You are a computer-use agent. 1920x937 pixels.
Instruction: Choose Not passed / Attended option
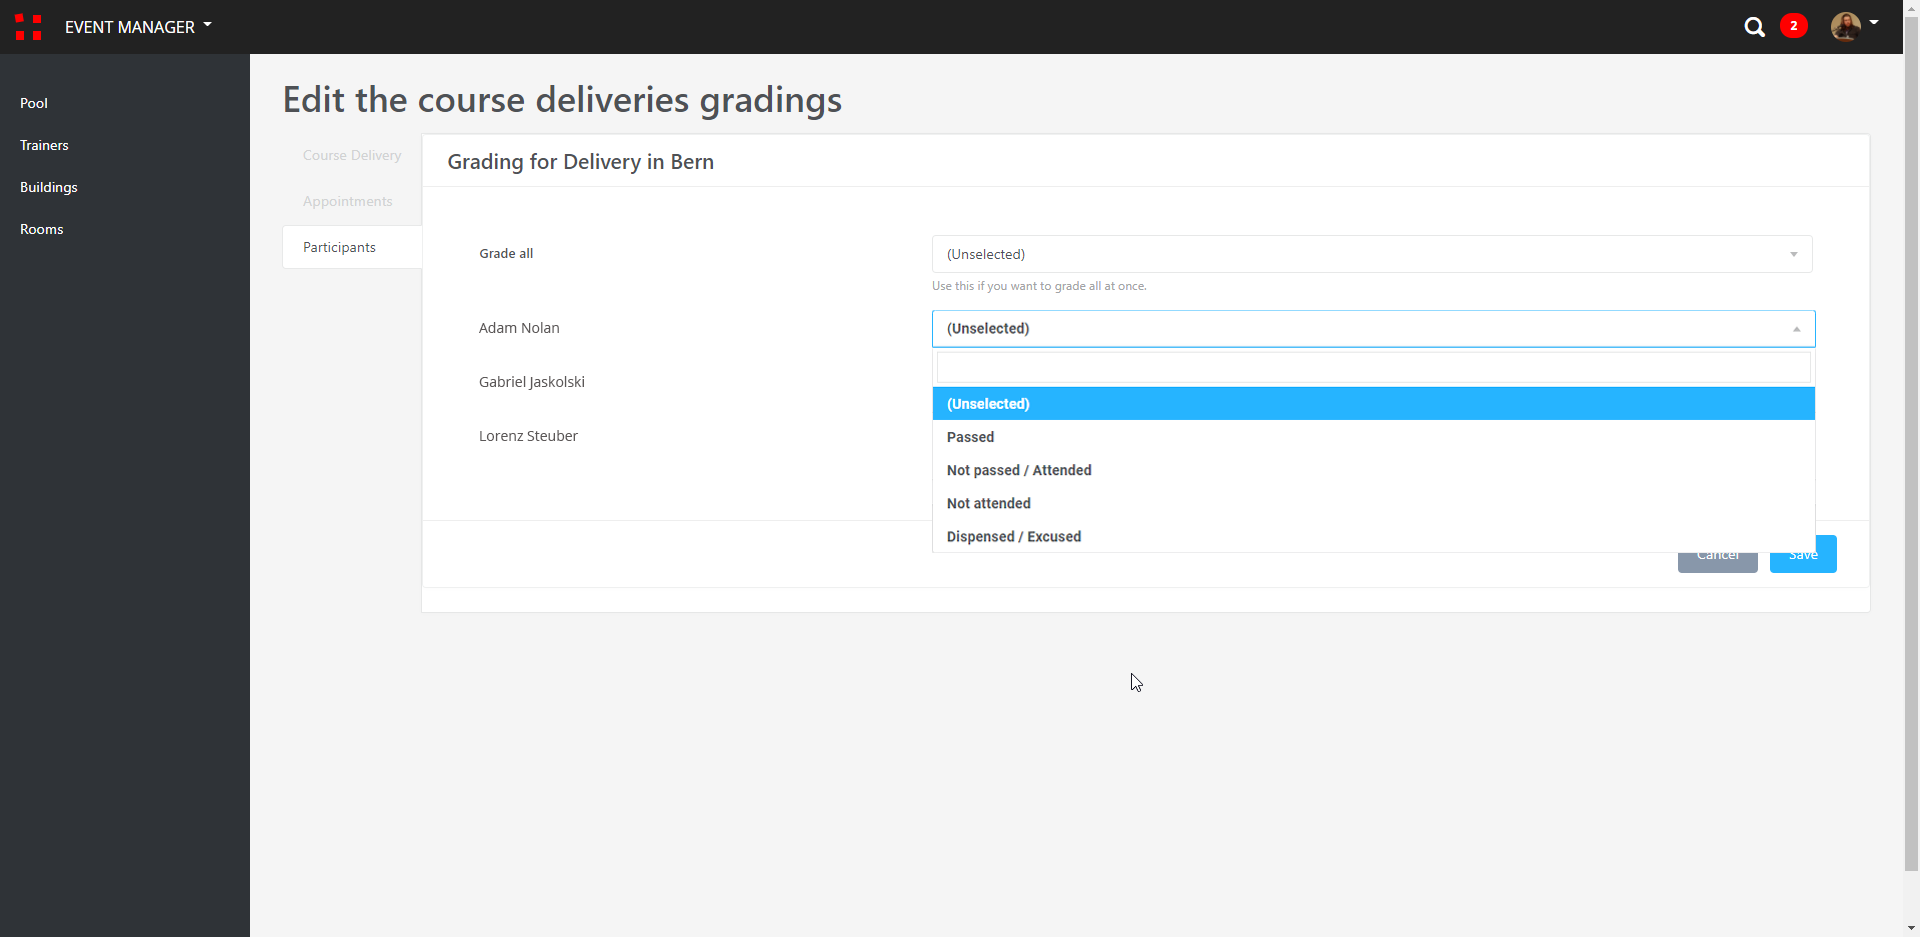coord(1018,470)
